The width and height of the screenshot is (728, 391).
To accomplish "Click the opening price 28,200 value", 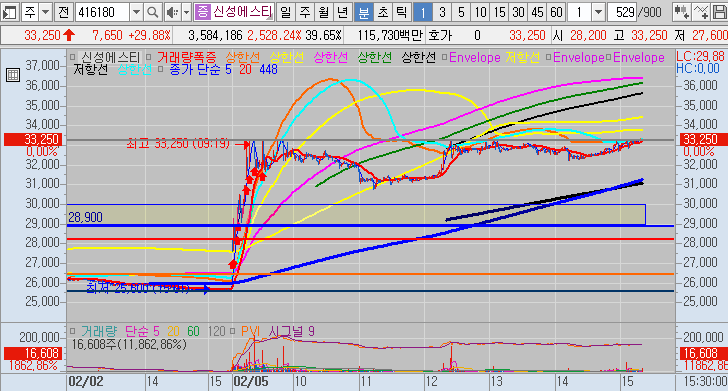I will pyautogui.click(x=589, y=35).
